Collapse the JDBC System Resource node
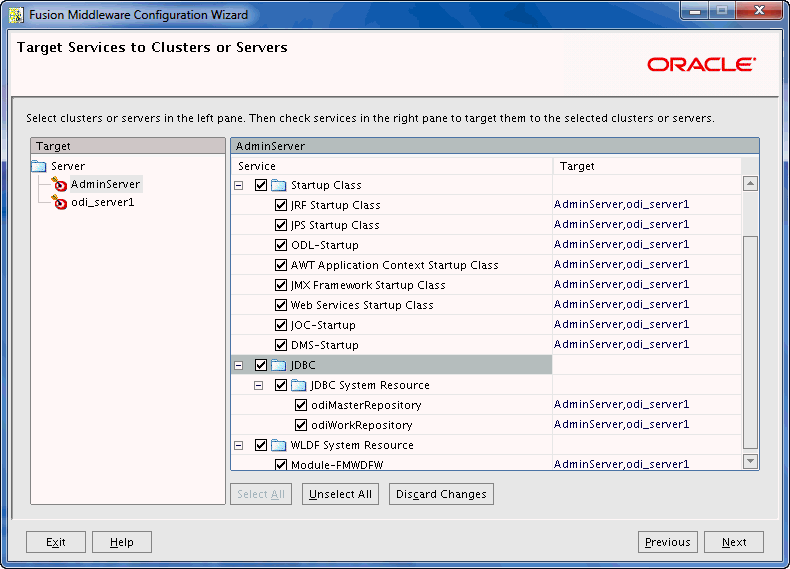Screen dimensions: 790x569 [258, 386]
